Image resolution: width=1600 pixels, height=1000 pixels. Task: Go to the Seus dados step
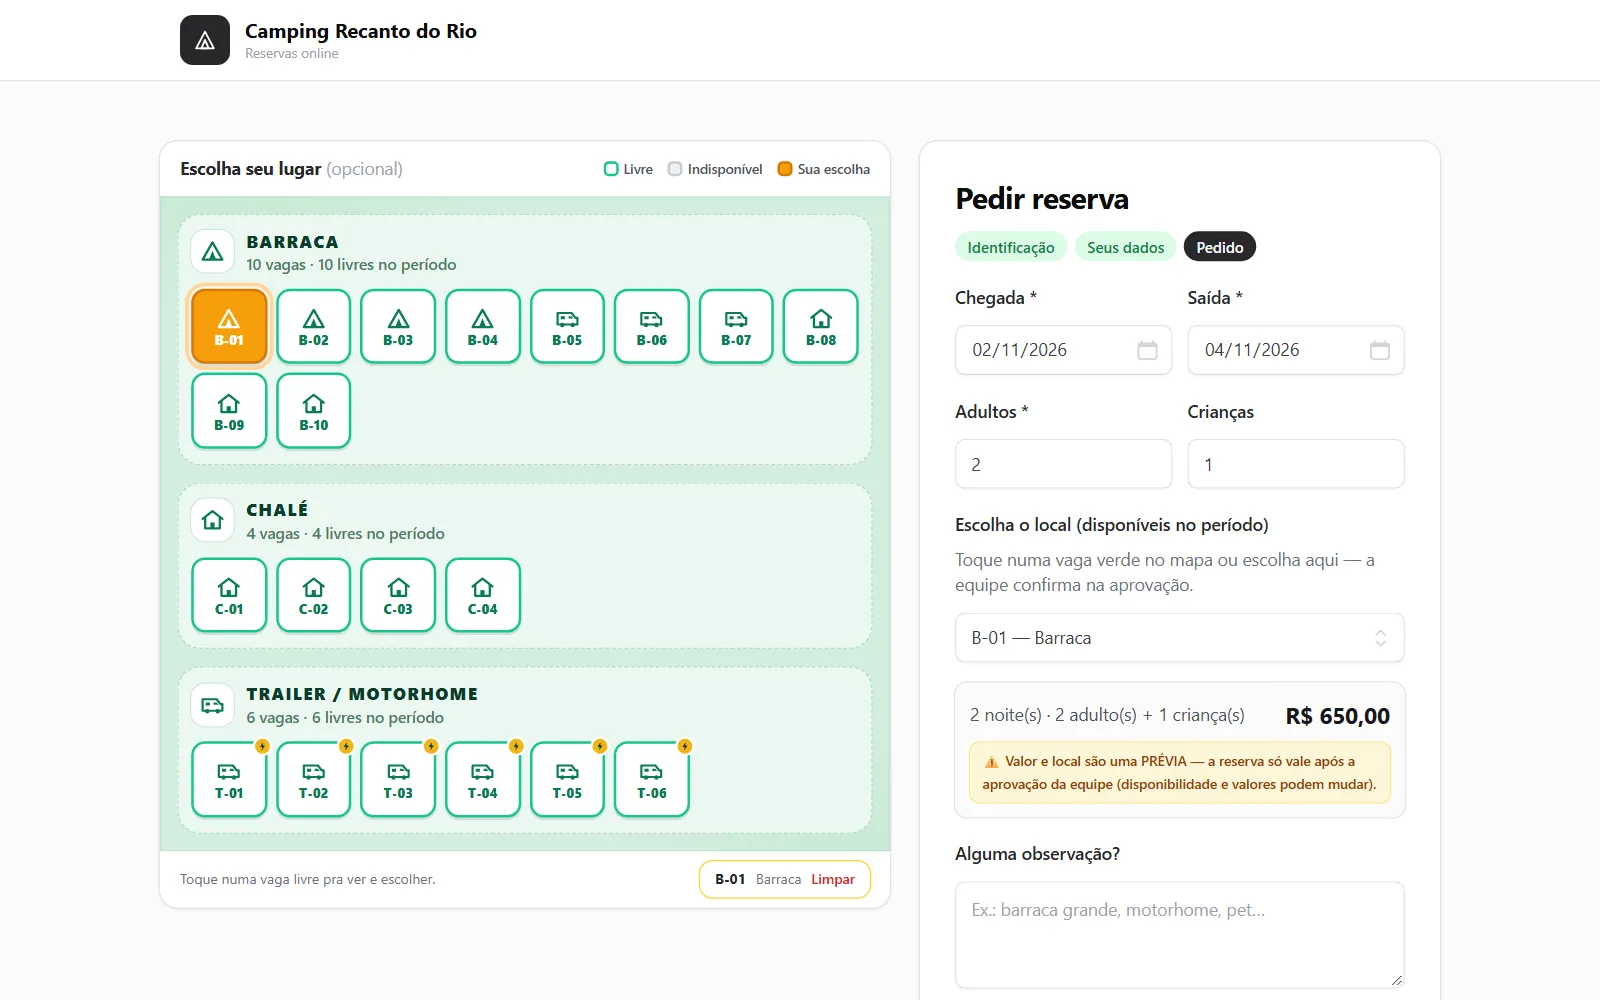pos(1126,247)
